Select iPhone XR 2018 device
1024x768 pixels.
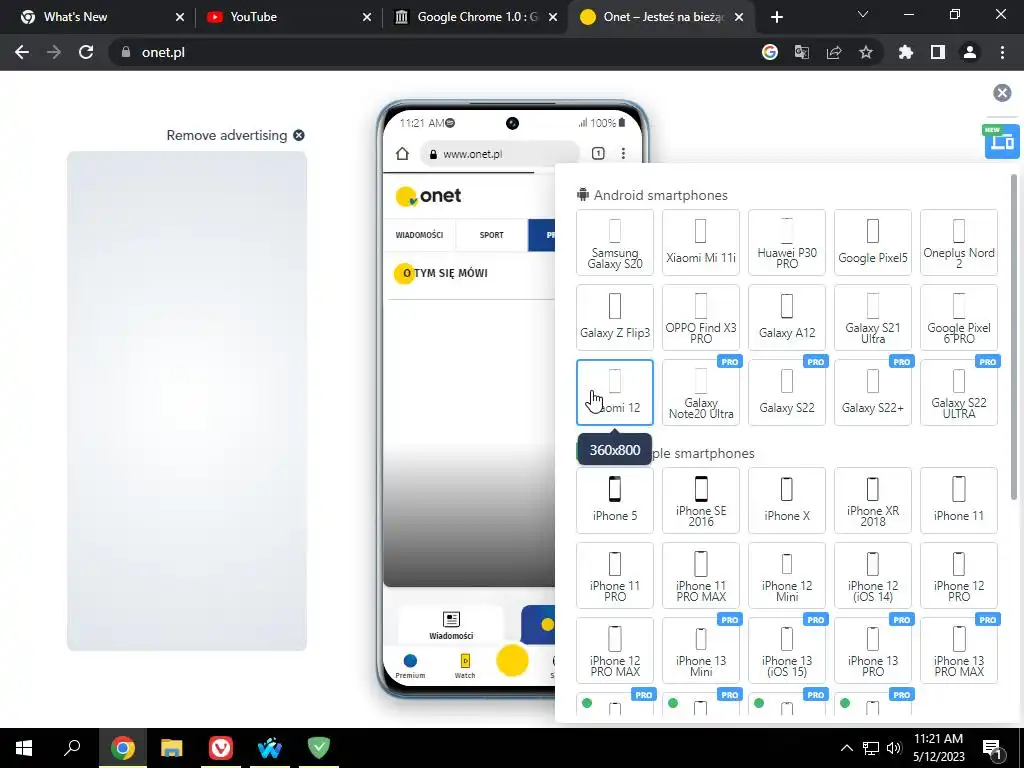coord(872,500)
